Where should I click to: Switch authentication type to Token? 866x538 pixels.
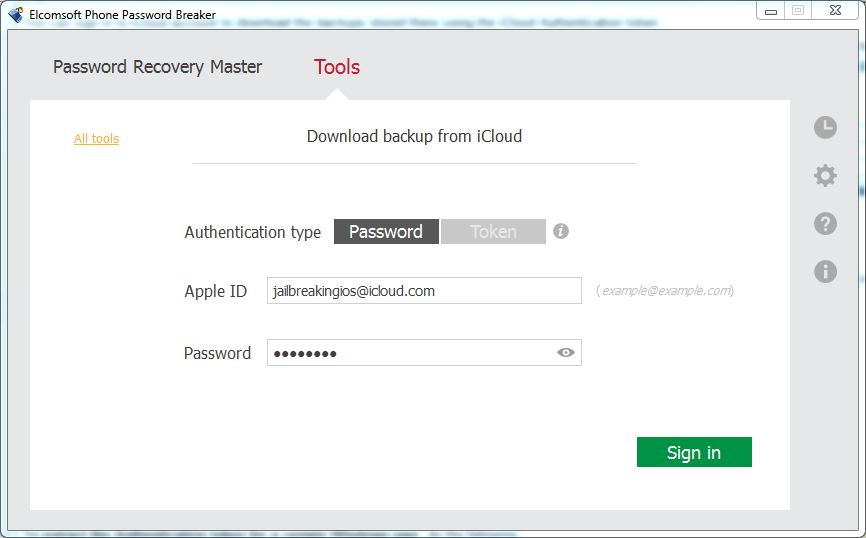pyautogui.click(x=493, y=231)
